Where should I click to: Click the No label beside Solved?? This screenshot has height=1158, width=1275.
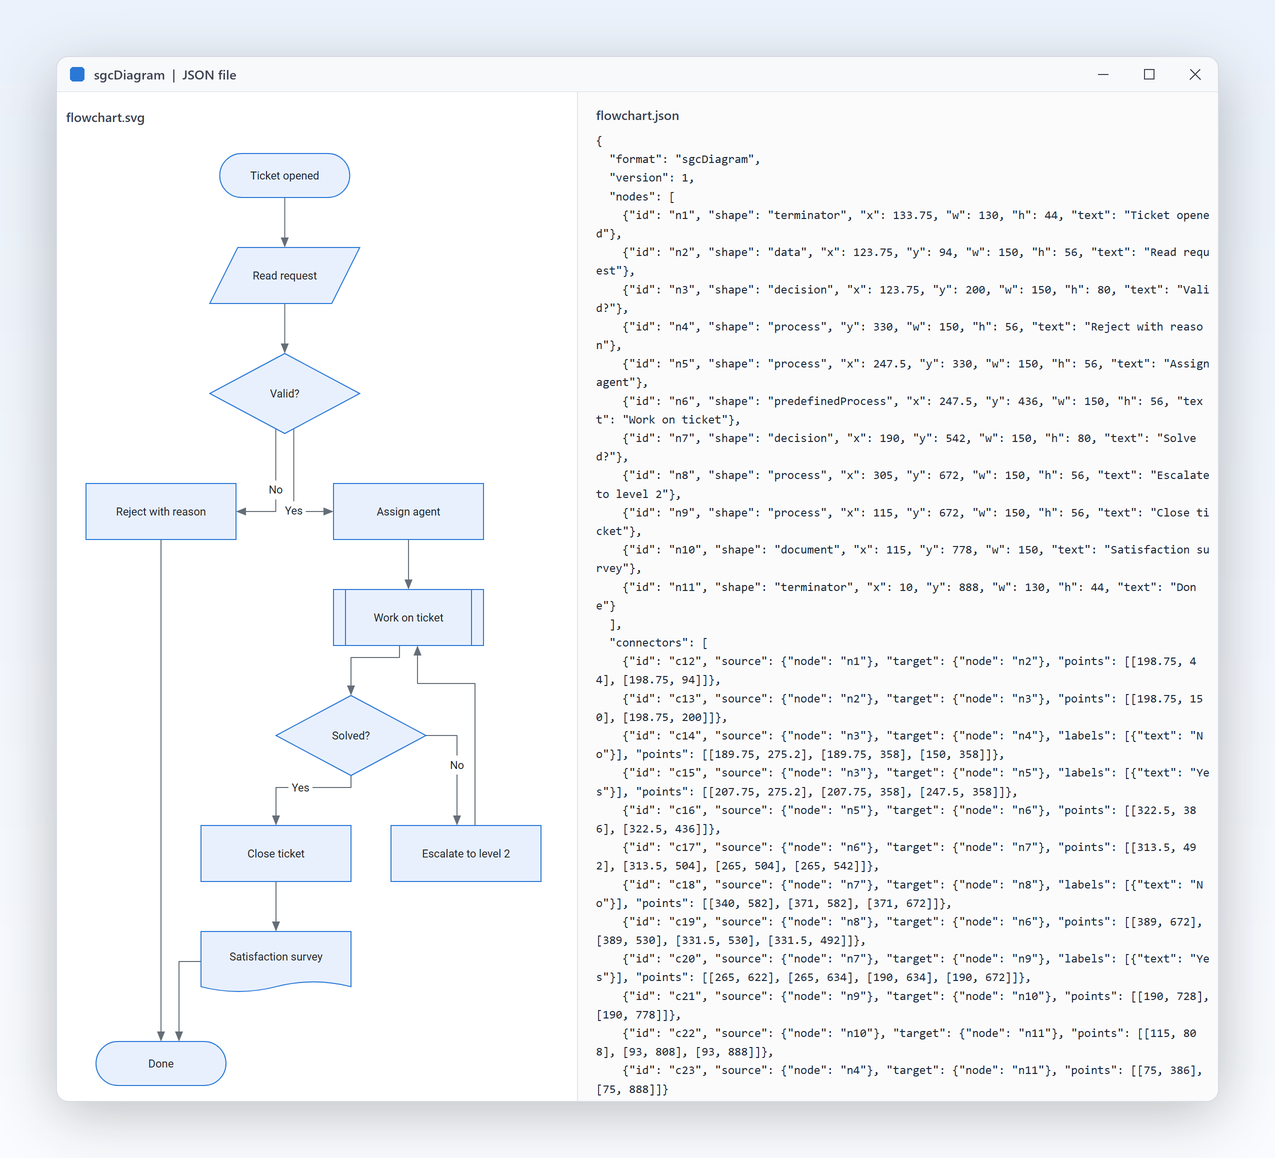click(x=457, y=766)
